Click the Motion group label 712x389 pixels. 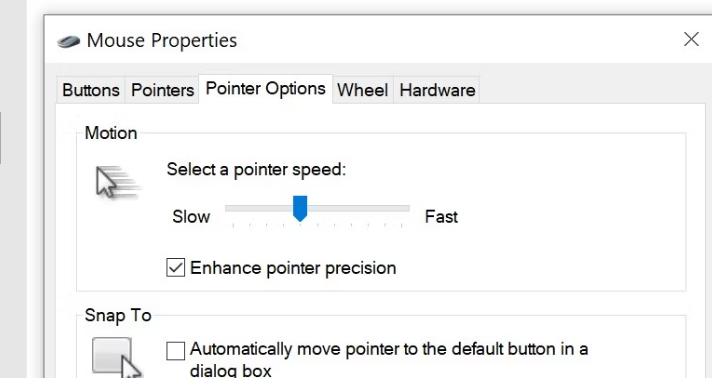pos(111,133)
